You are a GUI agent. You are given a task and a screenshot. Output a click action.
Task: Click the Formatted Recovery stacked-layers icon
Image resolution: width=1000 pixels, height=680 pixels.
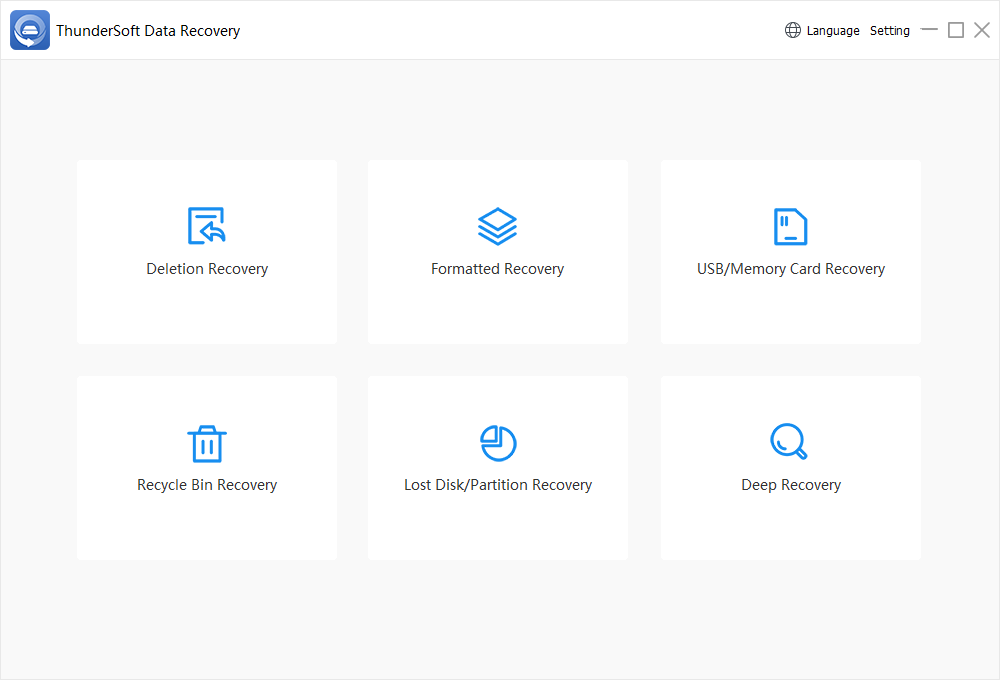[x=497, y=224]
